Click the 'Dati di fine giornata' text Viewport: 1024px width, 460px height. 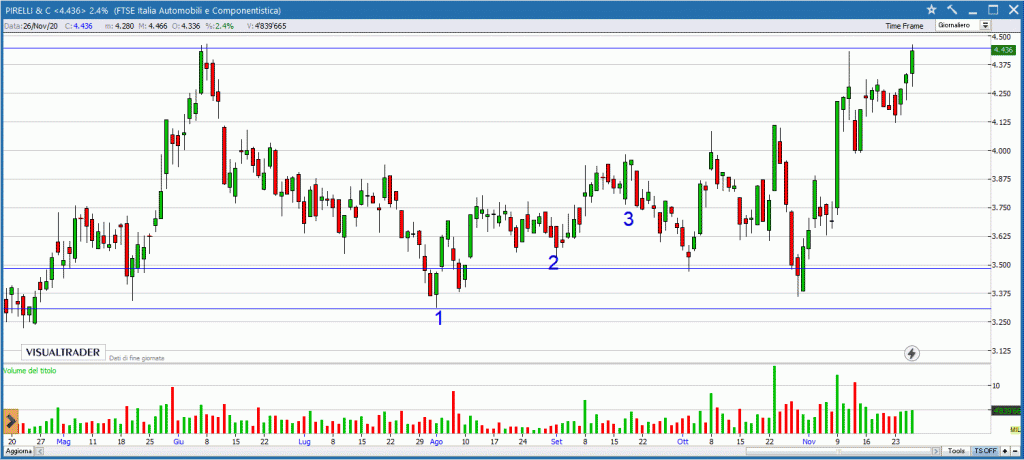137,358
